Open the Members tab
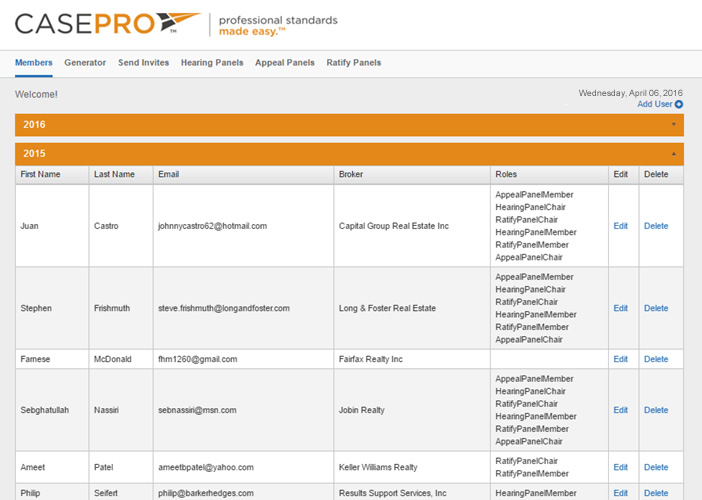 coord(34,63)
